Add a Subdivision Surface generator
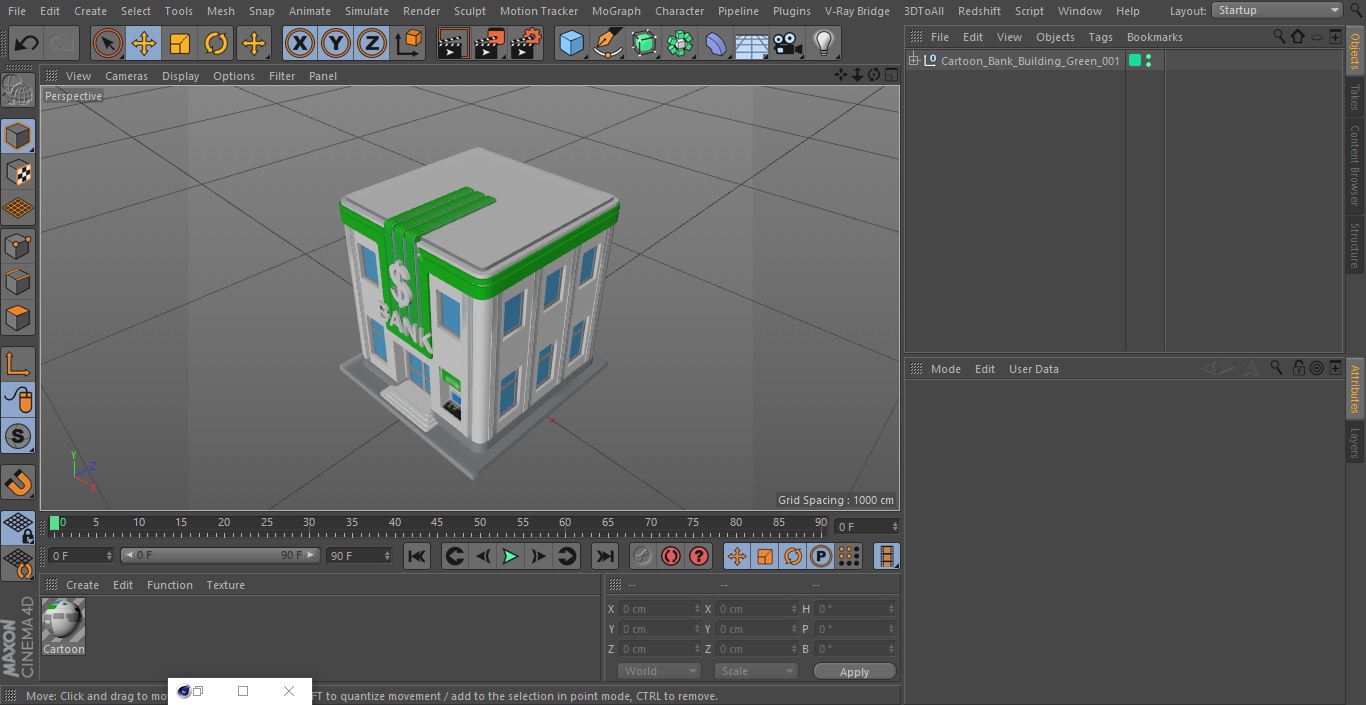The width and height of the screenshot is (1366, 705). coord(644,43)
